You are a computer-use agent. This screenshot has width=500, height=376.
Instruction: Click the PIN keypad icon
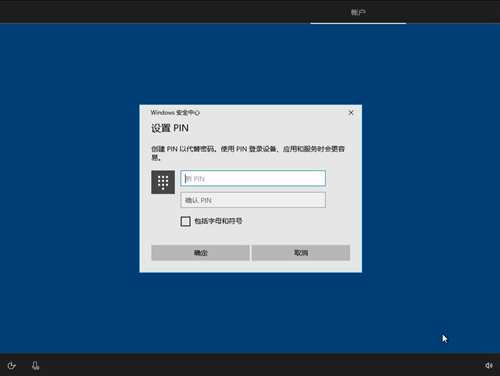tap(163, 182)
